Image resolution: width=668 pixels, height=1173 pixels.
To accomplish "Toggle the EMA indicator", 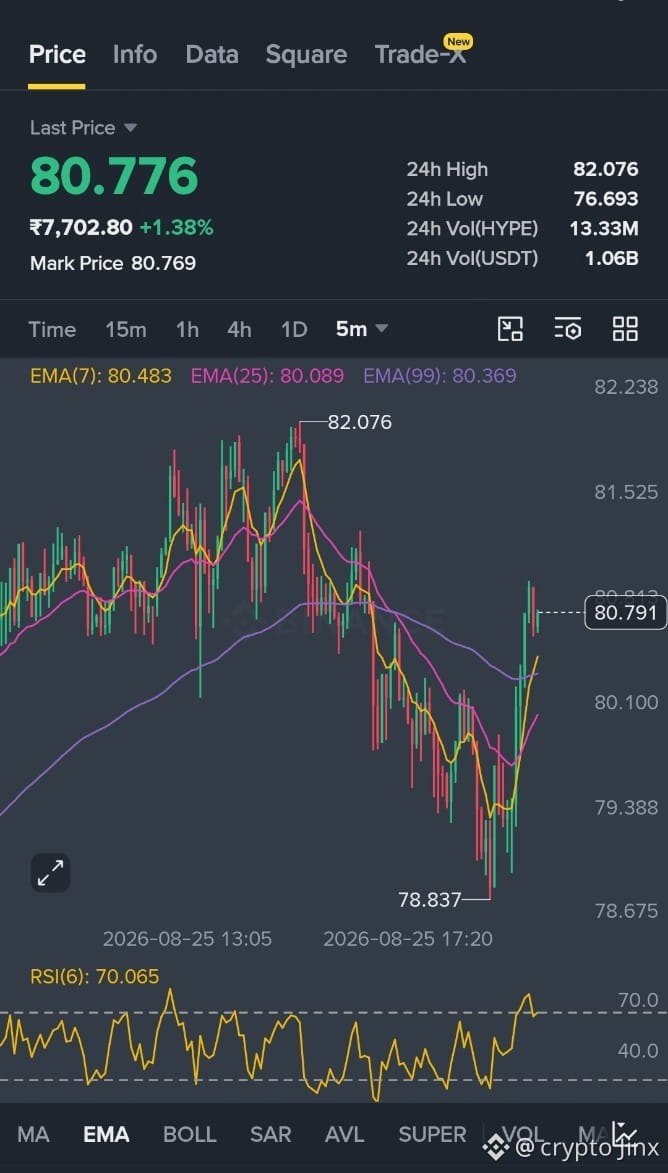I will 106,1134.
